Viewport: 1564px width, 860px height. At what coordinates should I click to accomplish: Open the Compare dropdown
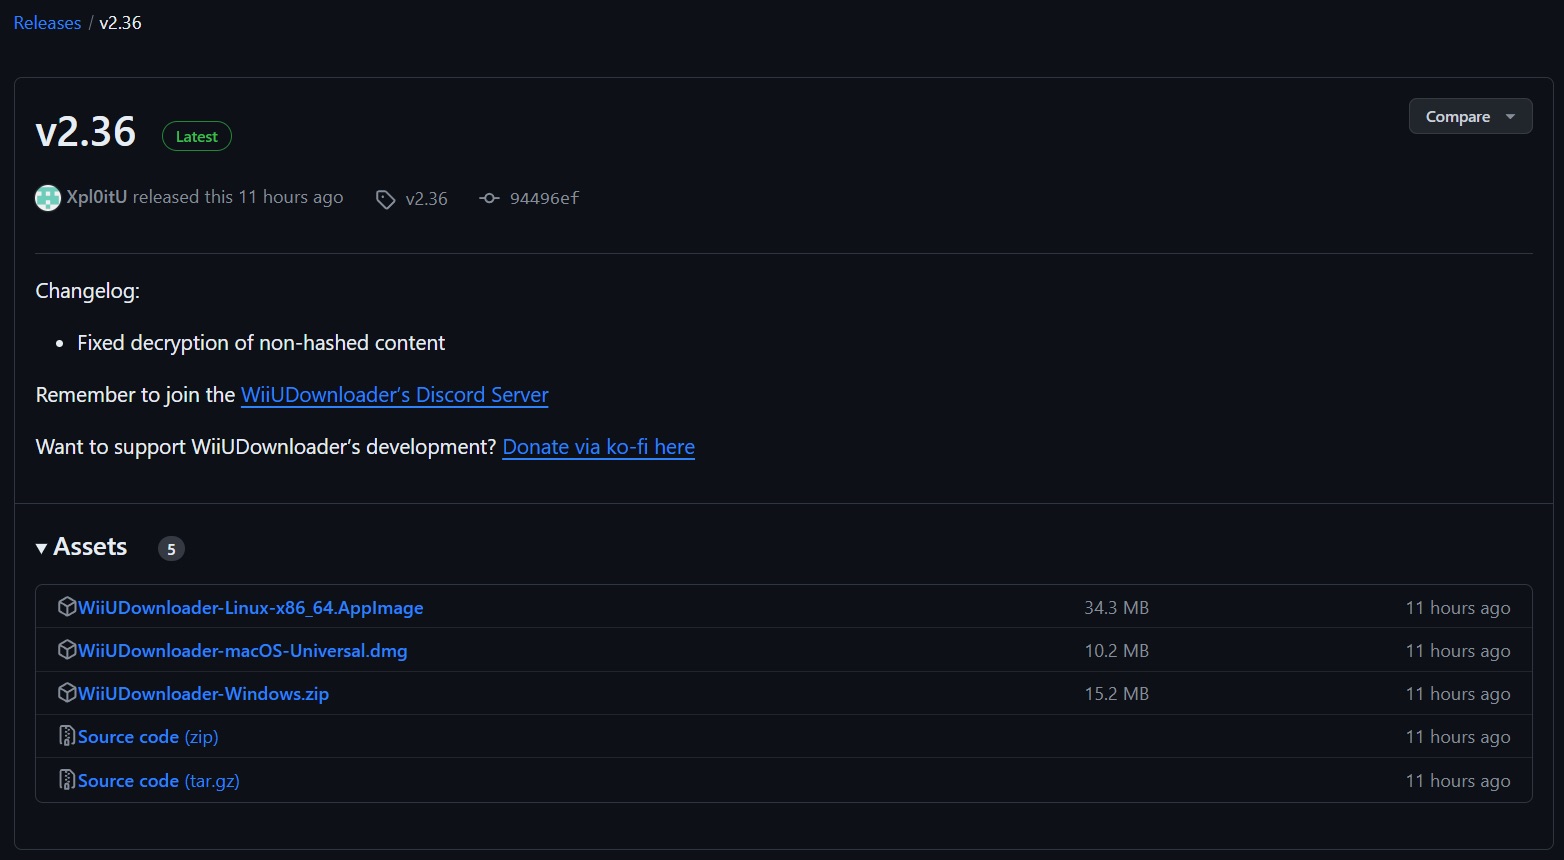tap(1470, 116)
